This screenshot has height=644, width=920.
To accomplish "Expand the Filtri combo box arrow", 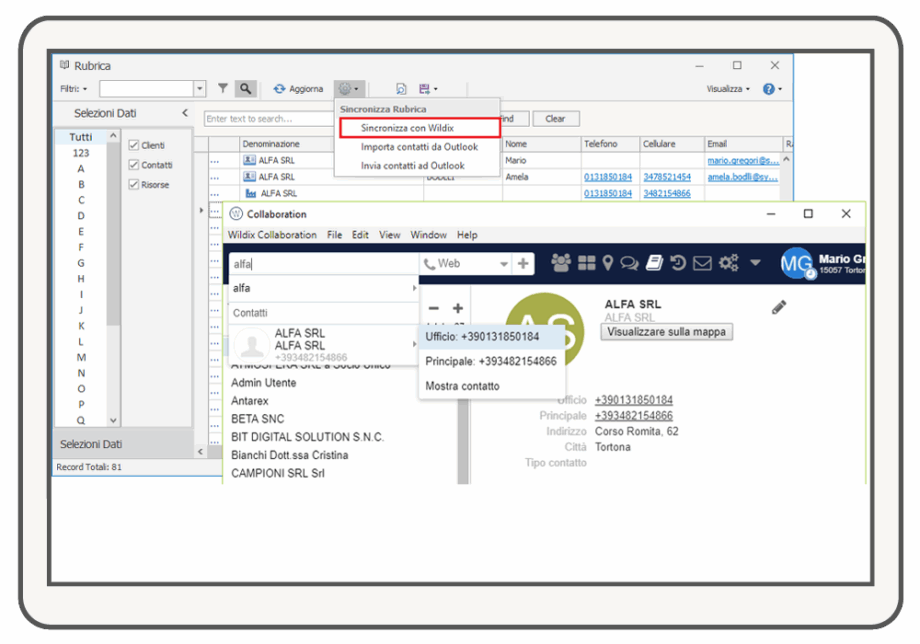I will (x=199, y=89).
